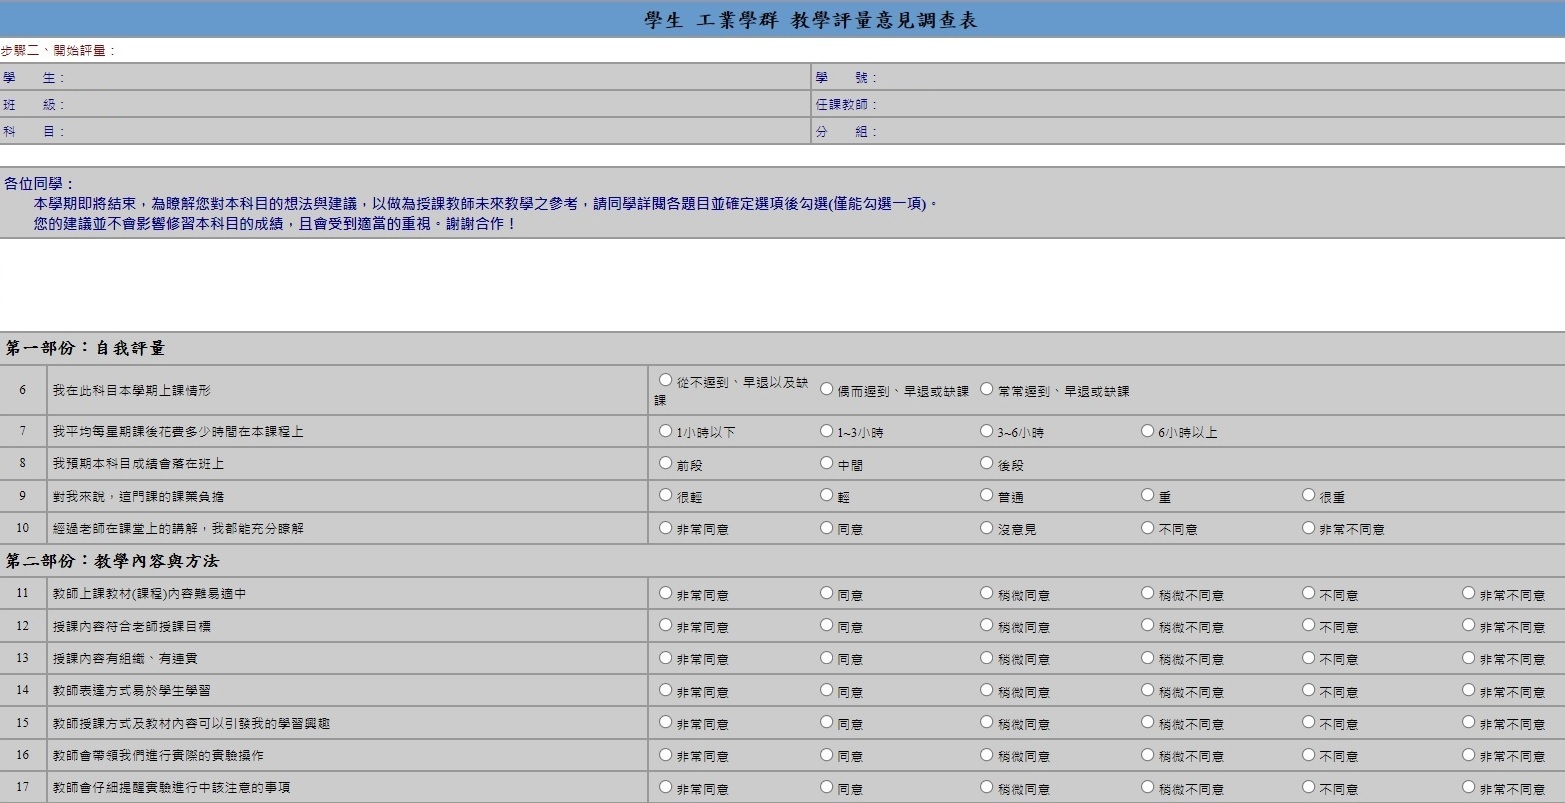This screenshot has height=803, width=1565.
Task: Select '非常不同意' for question 12
Action: pos(1469,625)
